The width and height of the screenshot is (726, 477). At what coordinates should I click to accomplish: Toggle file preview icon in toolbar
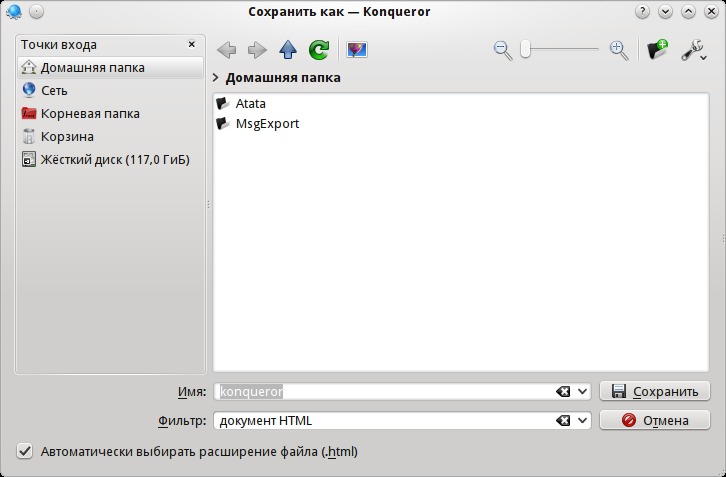357,50
